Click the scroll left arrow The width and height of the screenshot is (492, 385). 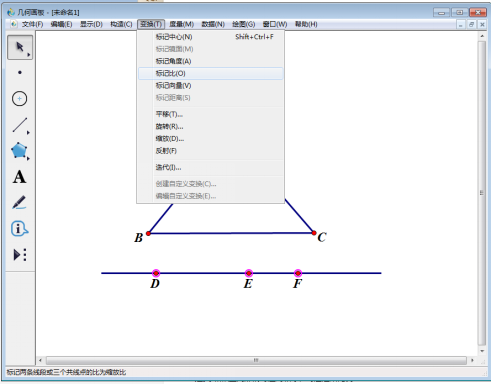click(41, 360)
